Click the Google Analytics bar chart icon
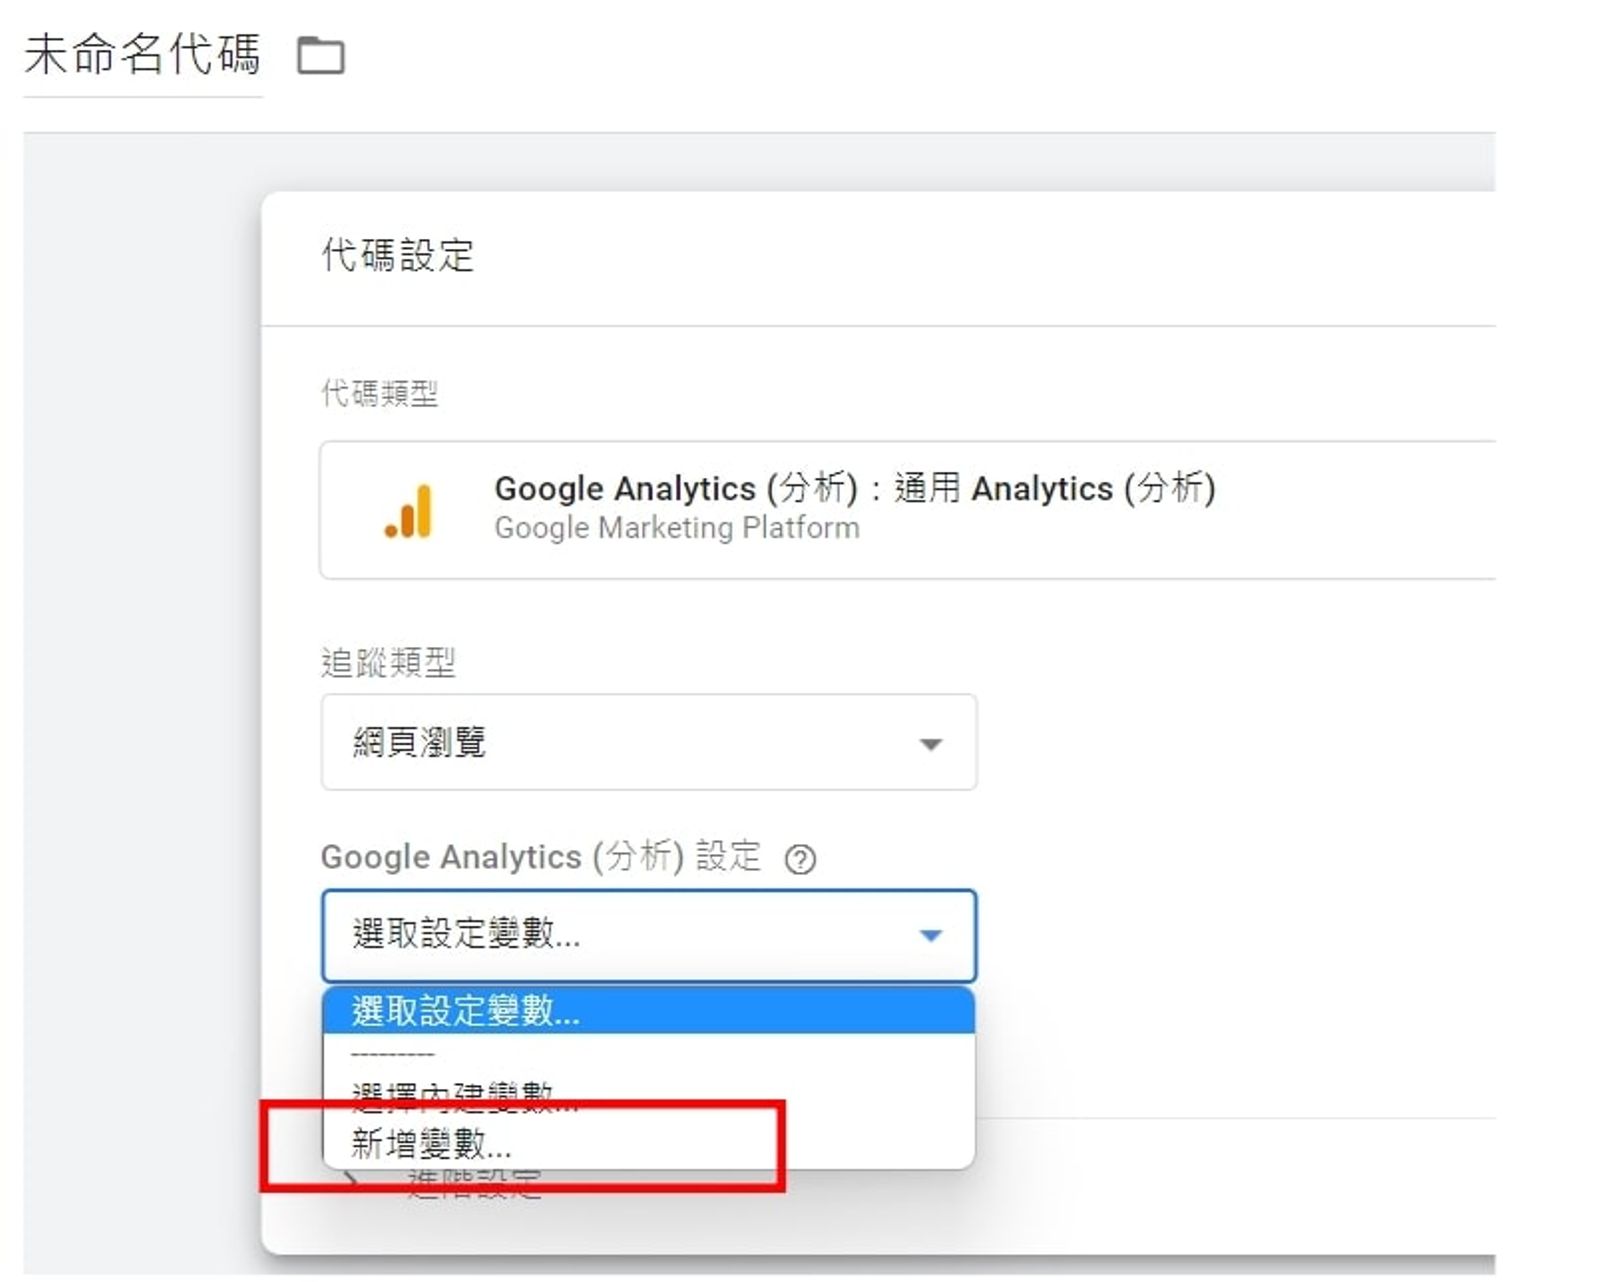Viewport: 1600px width, 1282px height. [x=409, y=511]
